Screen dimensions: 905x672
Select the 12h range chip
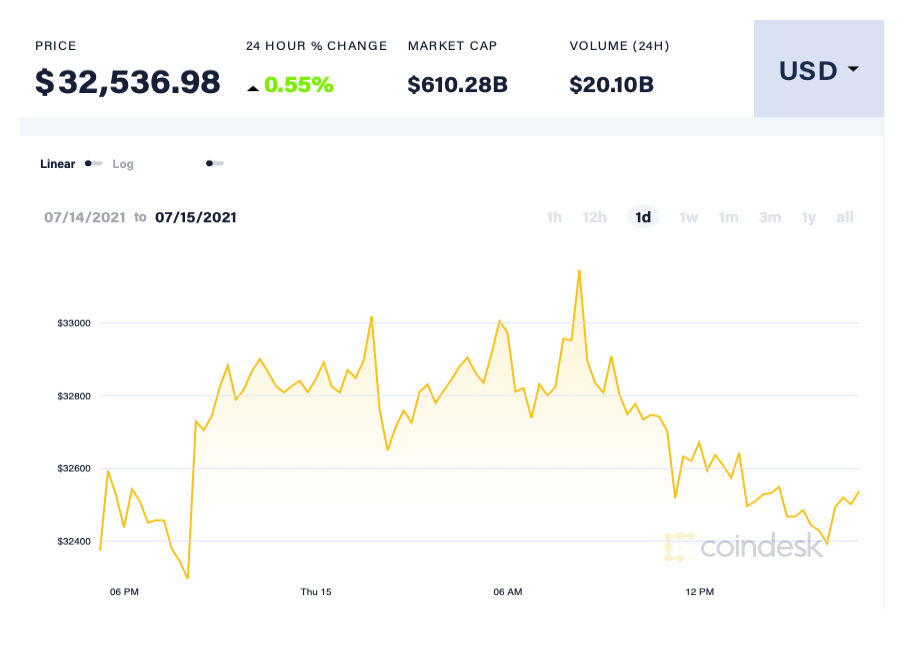(595, 217)
